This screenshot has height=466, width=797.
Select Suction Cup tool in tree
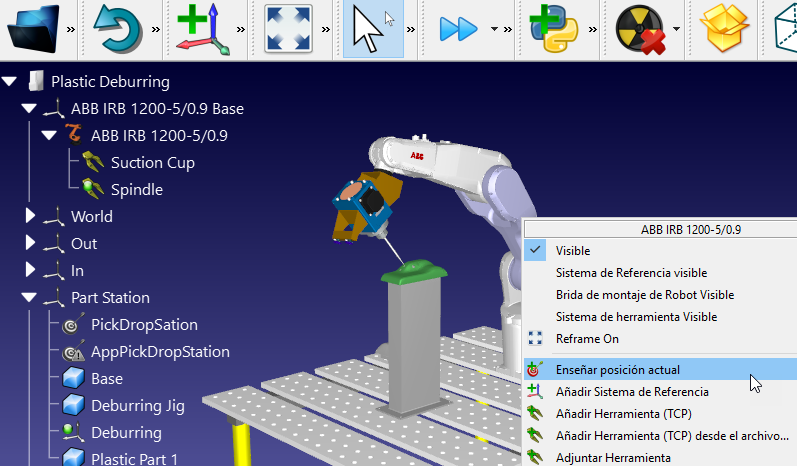[152, 162]
